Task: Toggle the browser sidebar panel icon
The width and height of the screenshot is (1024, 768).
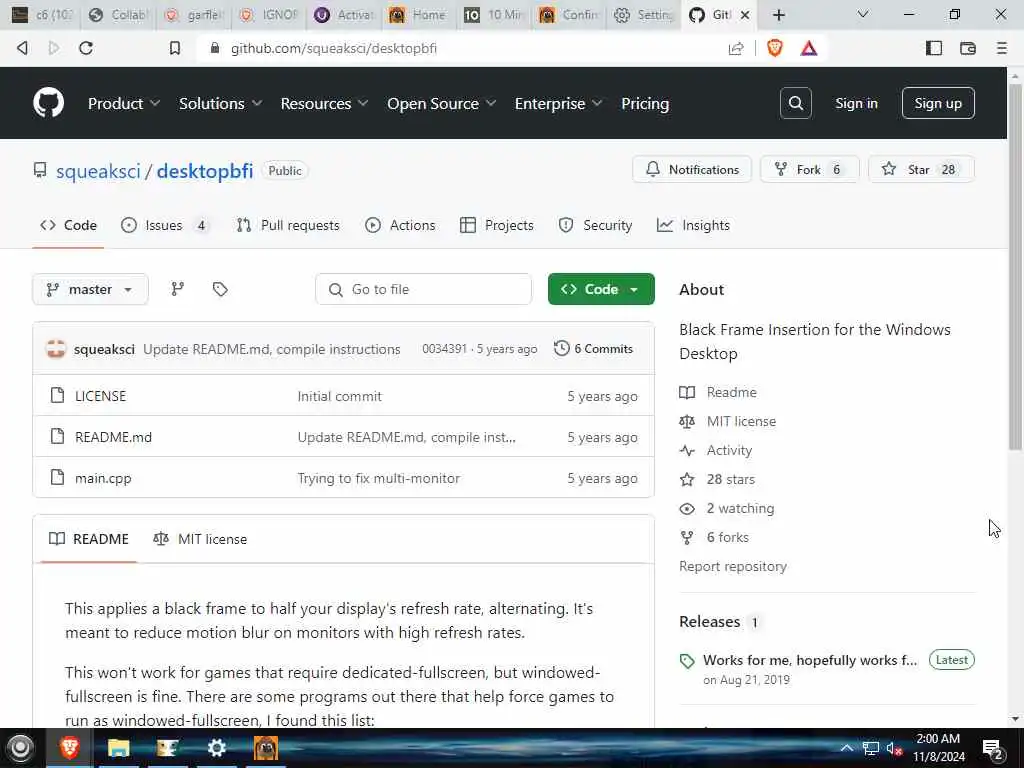Action: 934,48
